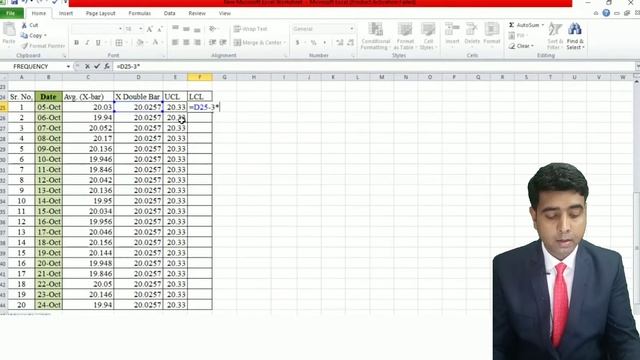Select column F header
Image resolution: width=640 pixels, height=360 pixels.
[x=200, y=77]
